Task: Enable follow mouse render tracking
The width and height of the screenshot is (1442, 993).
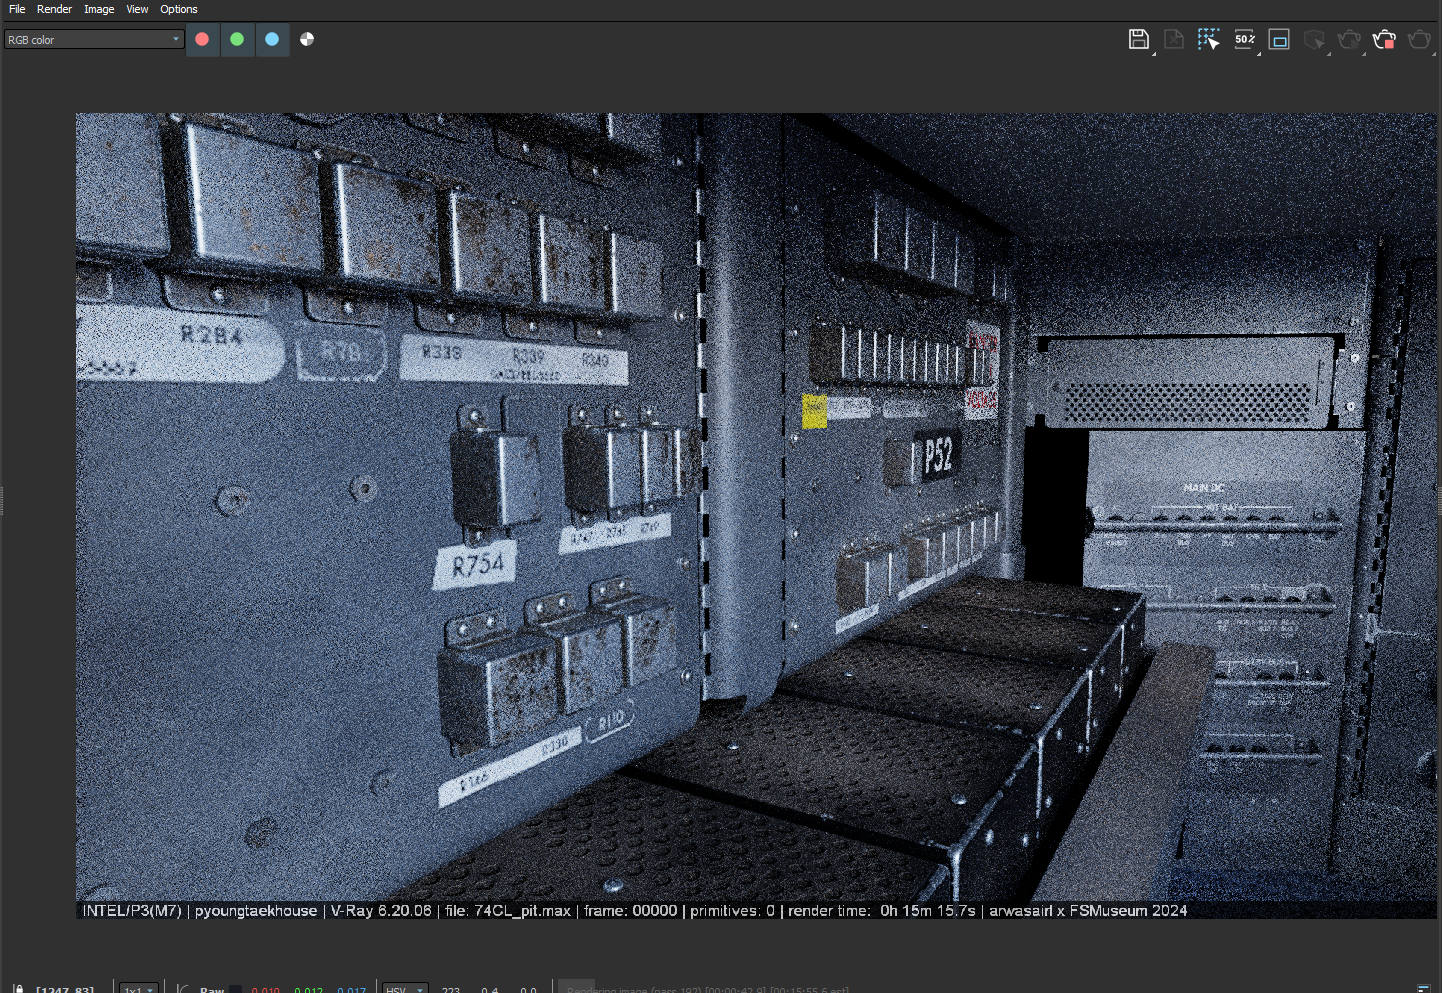Action: point(1209,39)
